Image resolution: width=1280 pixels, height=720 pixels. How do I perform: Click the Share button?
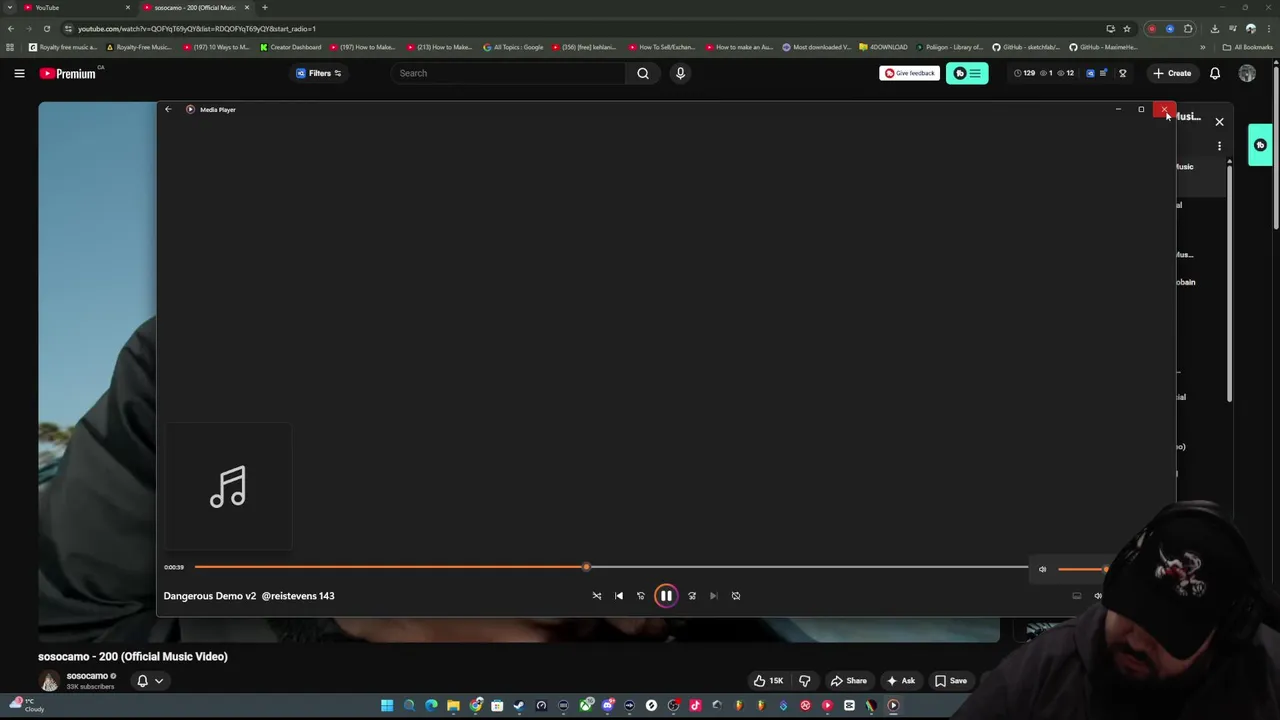pos(848,681)
